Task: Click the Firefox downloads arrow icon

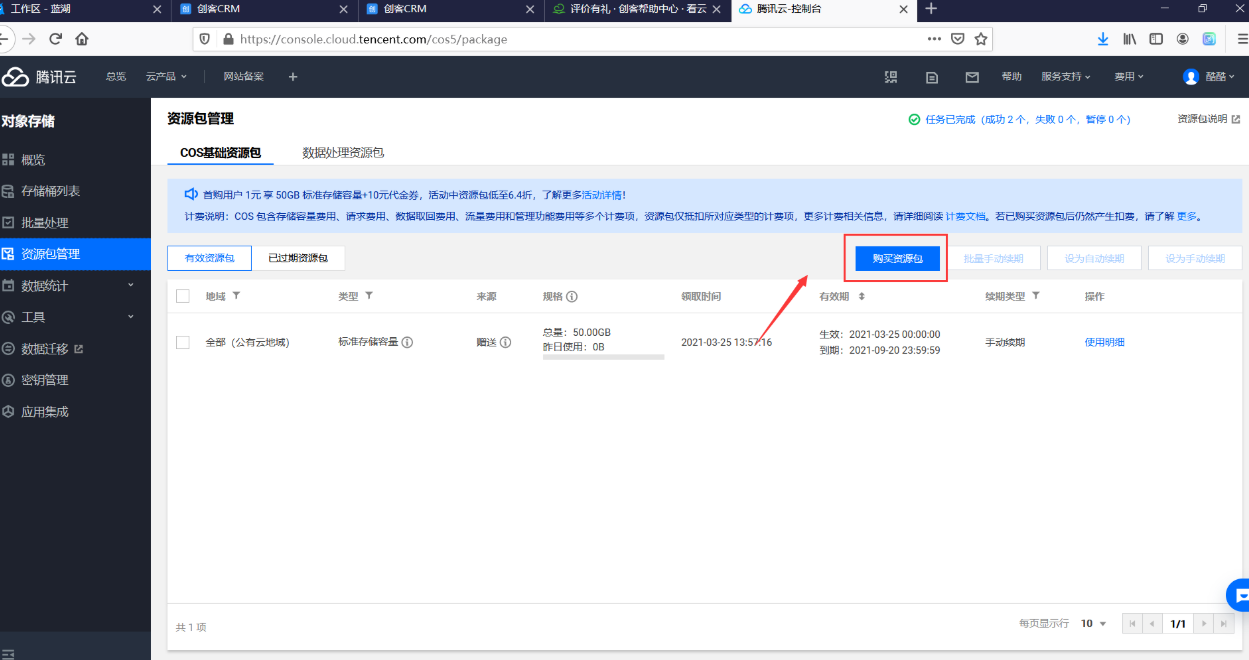Action: pyautogui.click(x=1103, y=39)
